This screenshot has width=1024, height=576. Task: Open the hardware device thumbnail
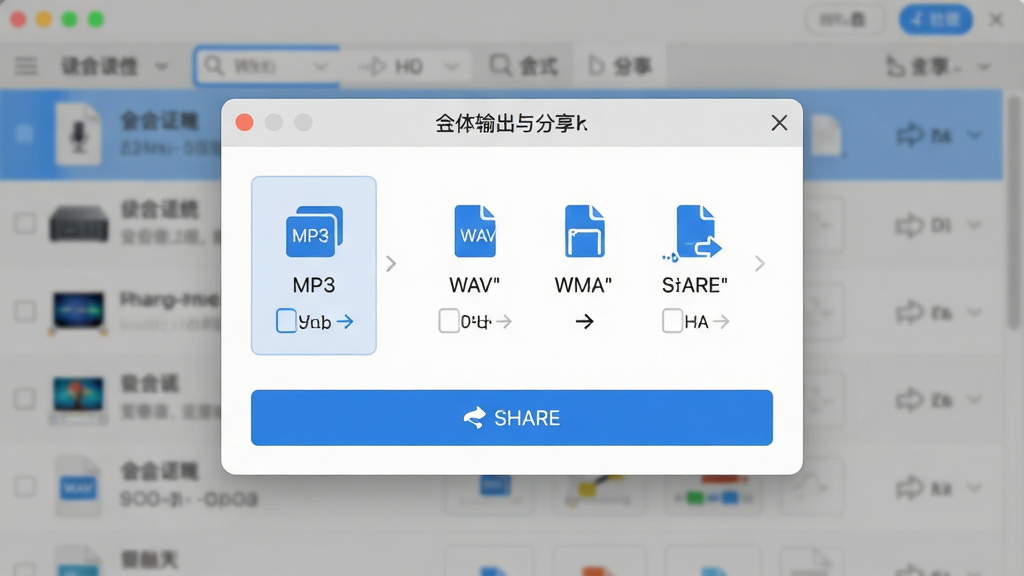click(x=78, y=223)
